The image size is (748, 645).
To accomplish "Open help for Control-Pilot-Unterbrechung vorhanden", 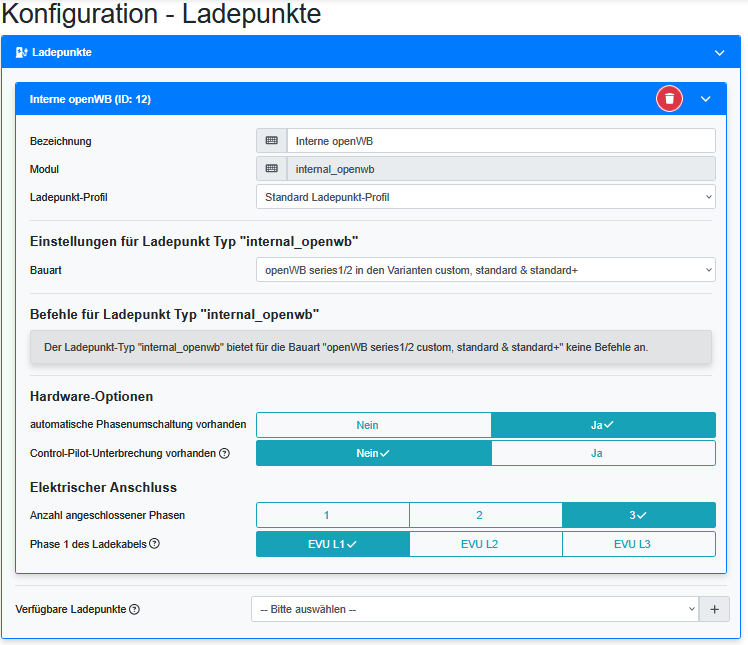I will pos(224,453).
